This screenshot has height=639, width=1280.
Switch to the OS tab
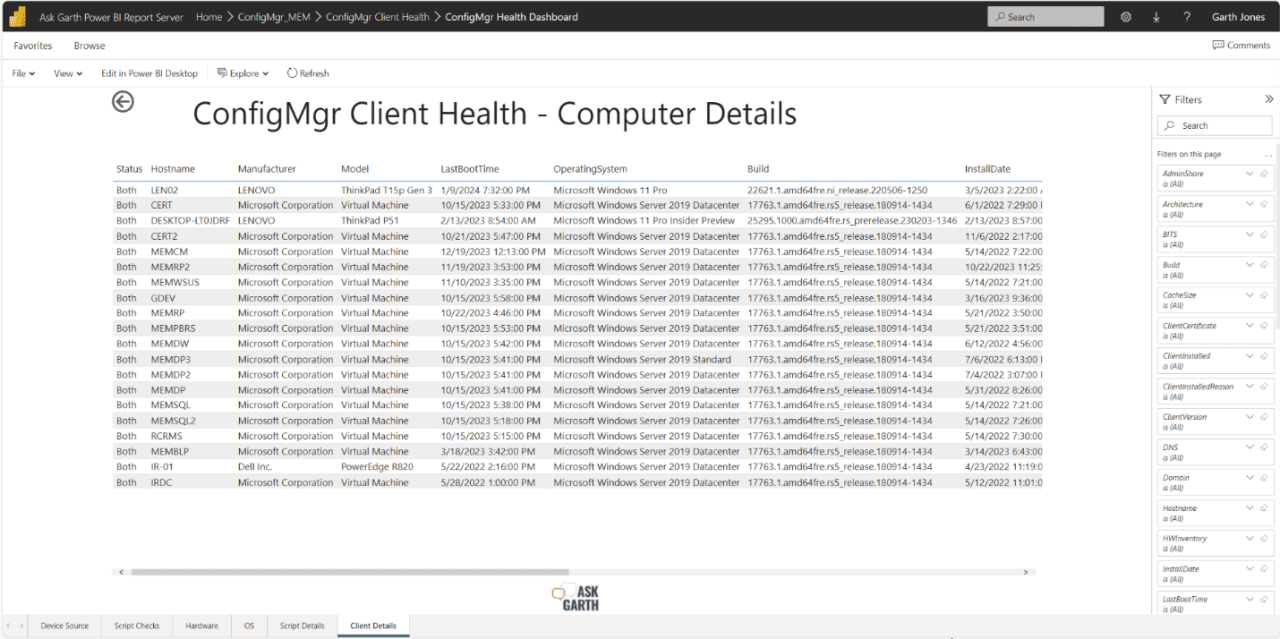pyautogui.click(x=249, y=626)
